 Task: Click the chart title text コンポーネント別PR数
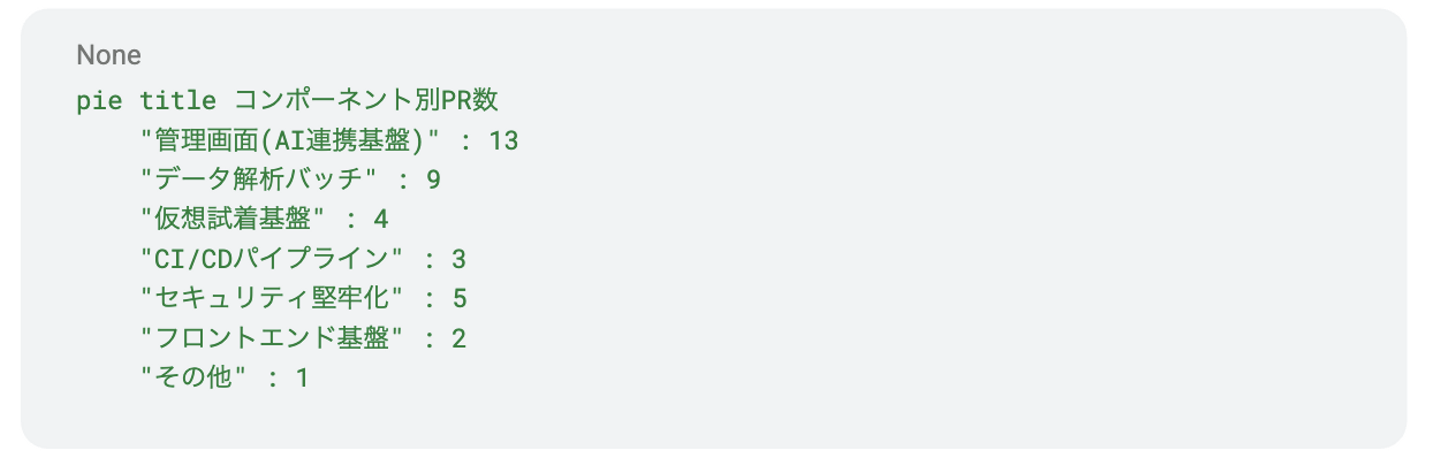[x=366, y=101]
